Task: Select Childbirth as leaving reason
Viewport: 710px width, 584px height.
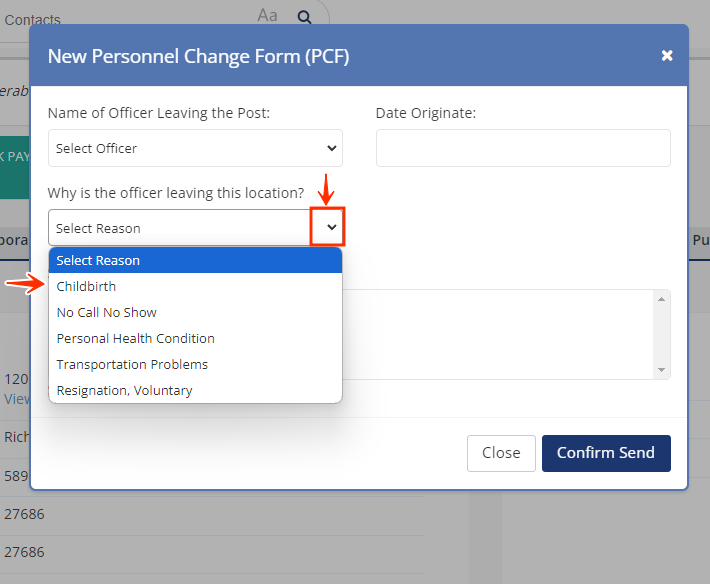Action: pos(195,286)
